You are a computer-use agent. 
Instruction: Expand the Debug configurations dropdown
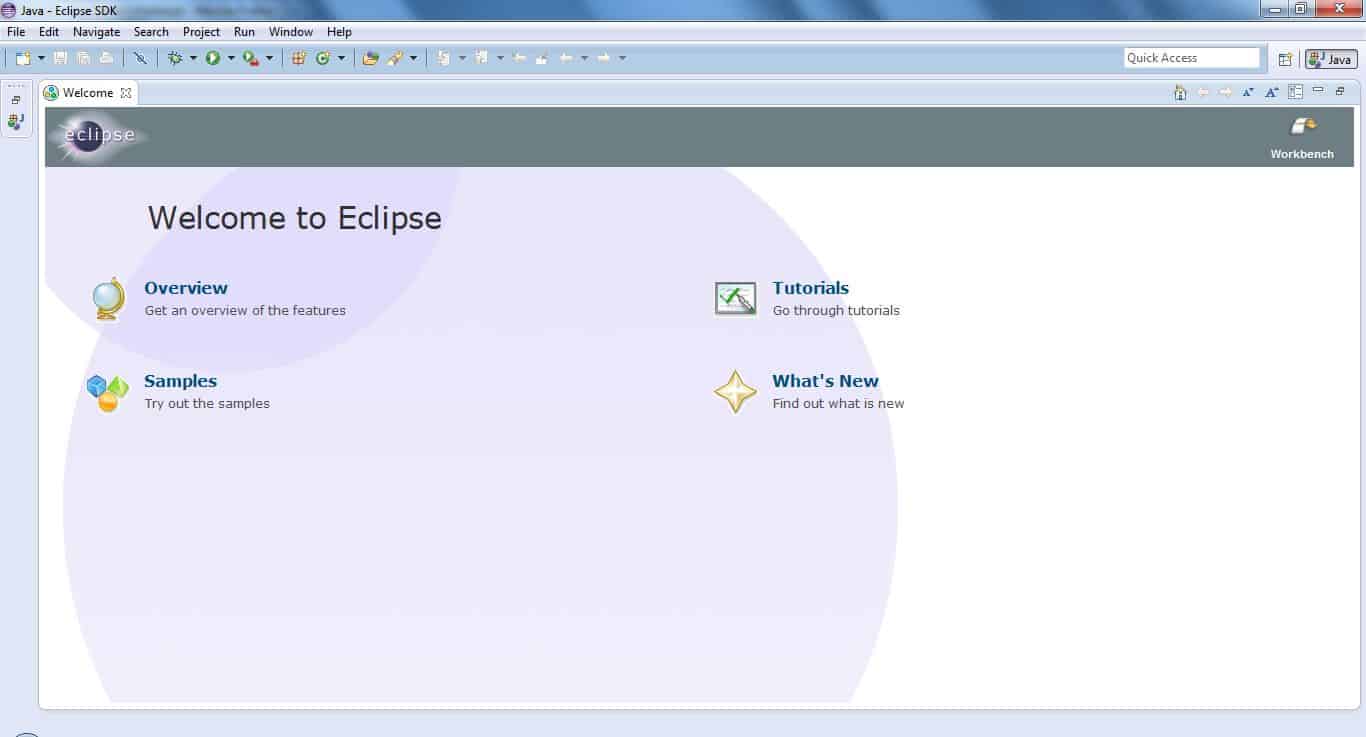(x=193, y=58)
